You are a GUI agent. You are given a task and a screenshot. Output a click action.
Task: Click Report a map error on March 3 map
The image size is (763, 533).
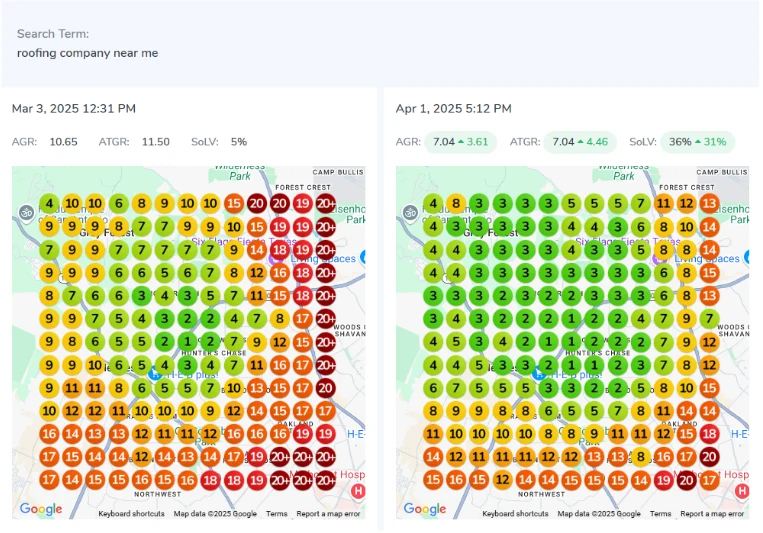point(327,514)
